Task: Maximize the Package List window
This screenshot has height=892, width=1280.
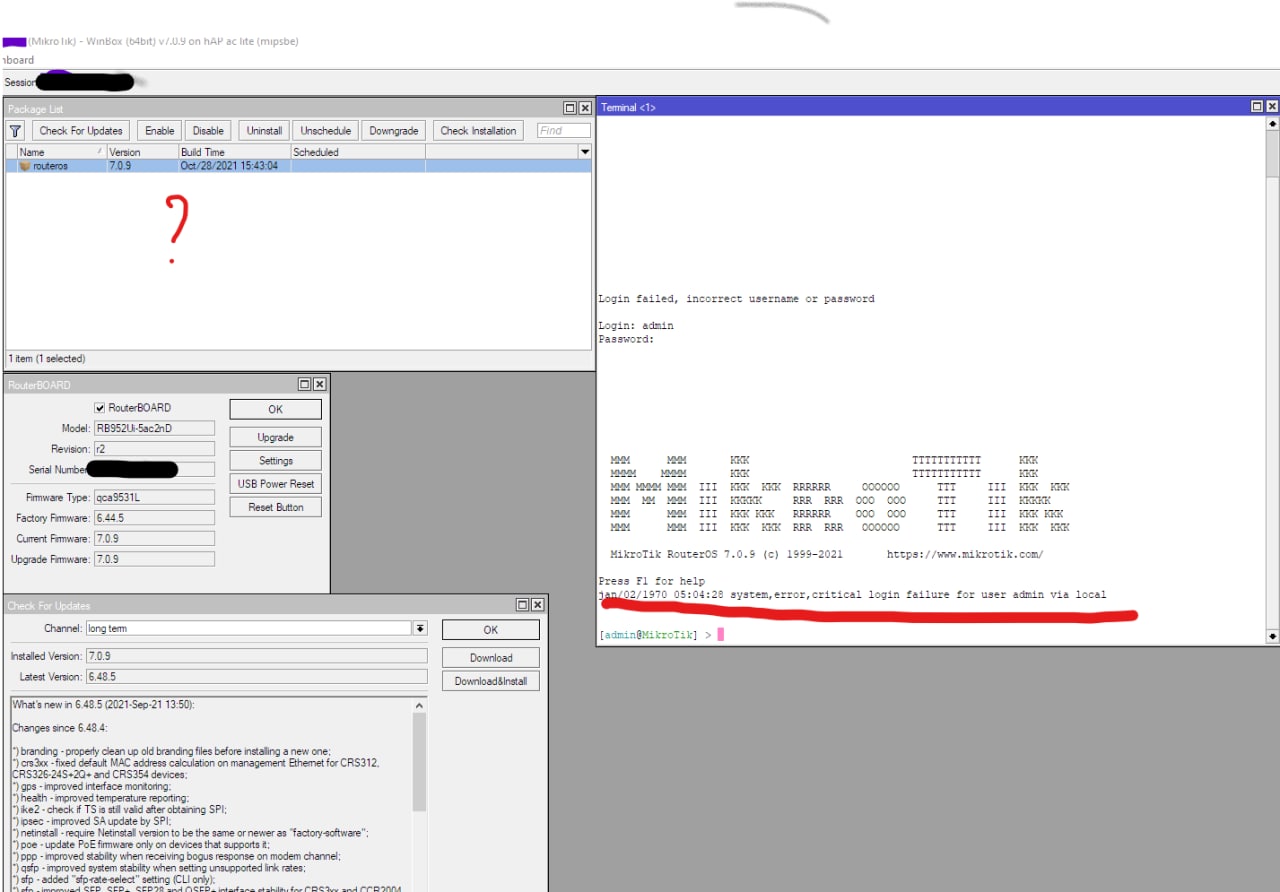Action: pos(570,108)
